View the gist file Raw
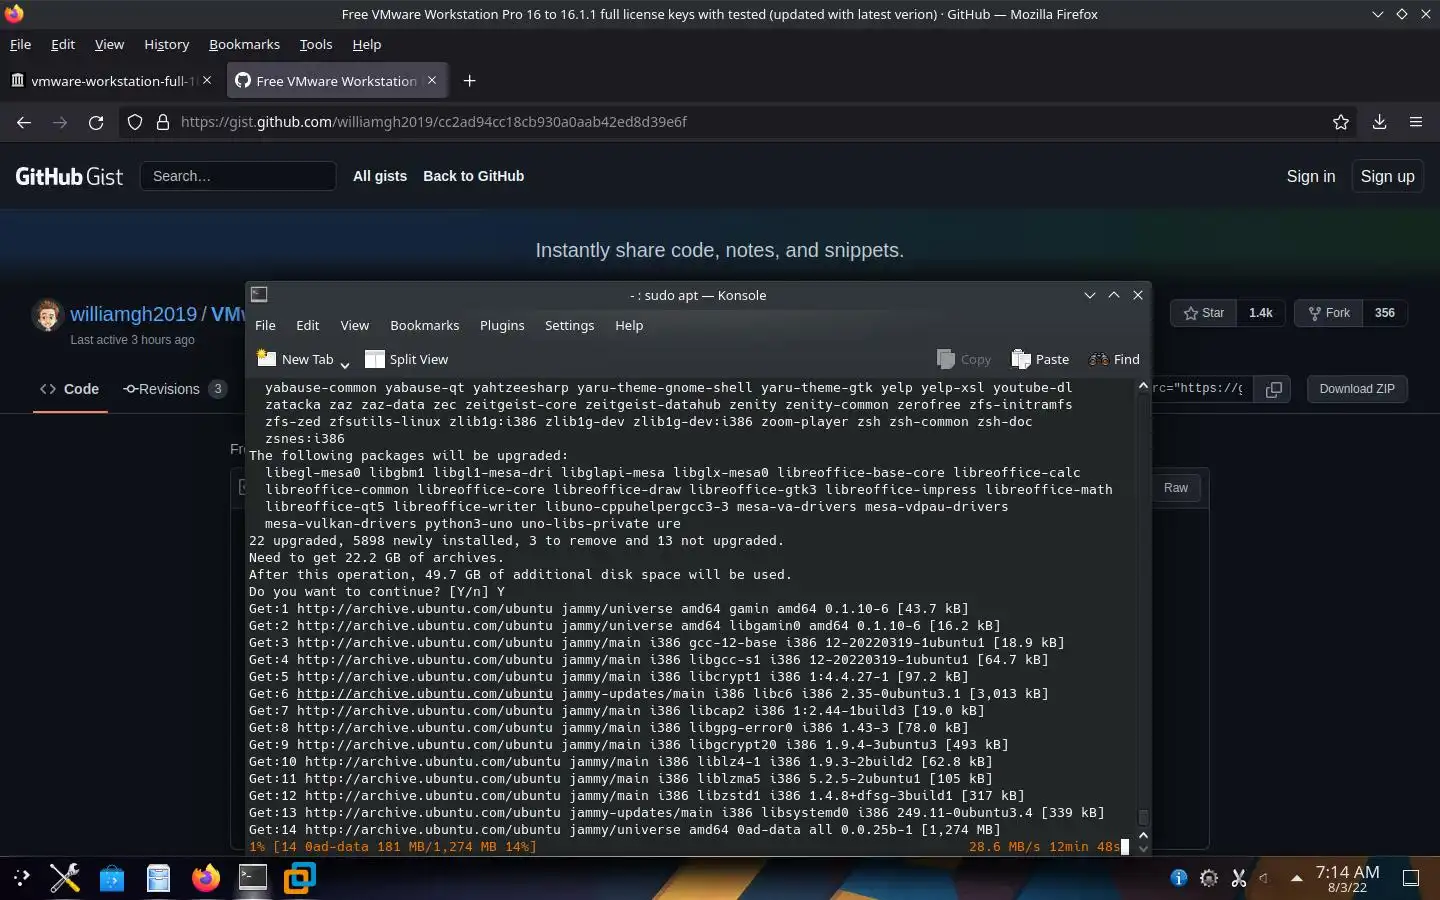Screen dimensions: 1440x900 [1176, 488]
